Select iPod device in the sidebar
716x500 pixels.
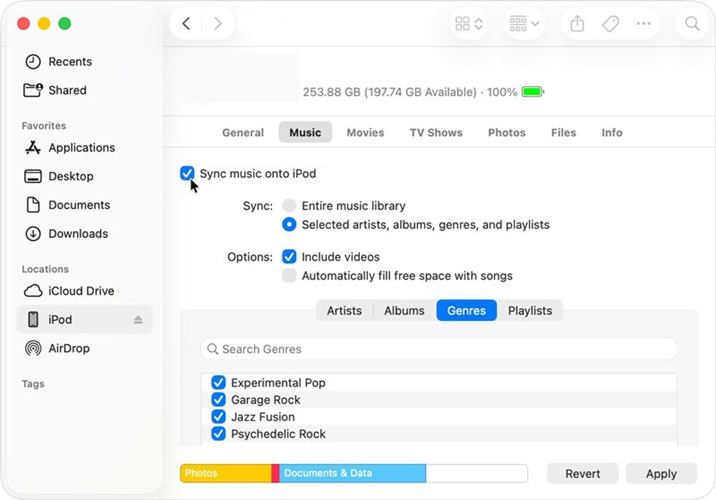[84, 319]
